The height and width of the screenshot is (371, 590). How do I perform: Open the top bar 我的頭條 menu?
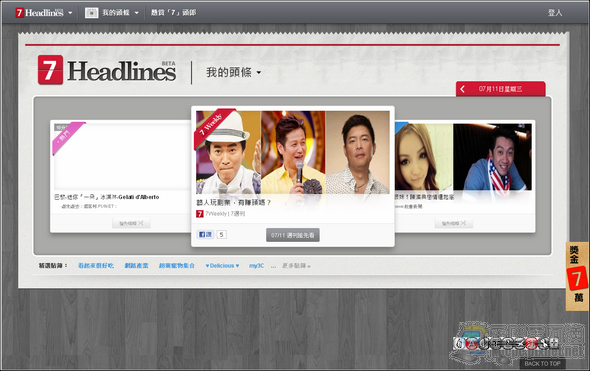(116, 13)
